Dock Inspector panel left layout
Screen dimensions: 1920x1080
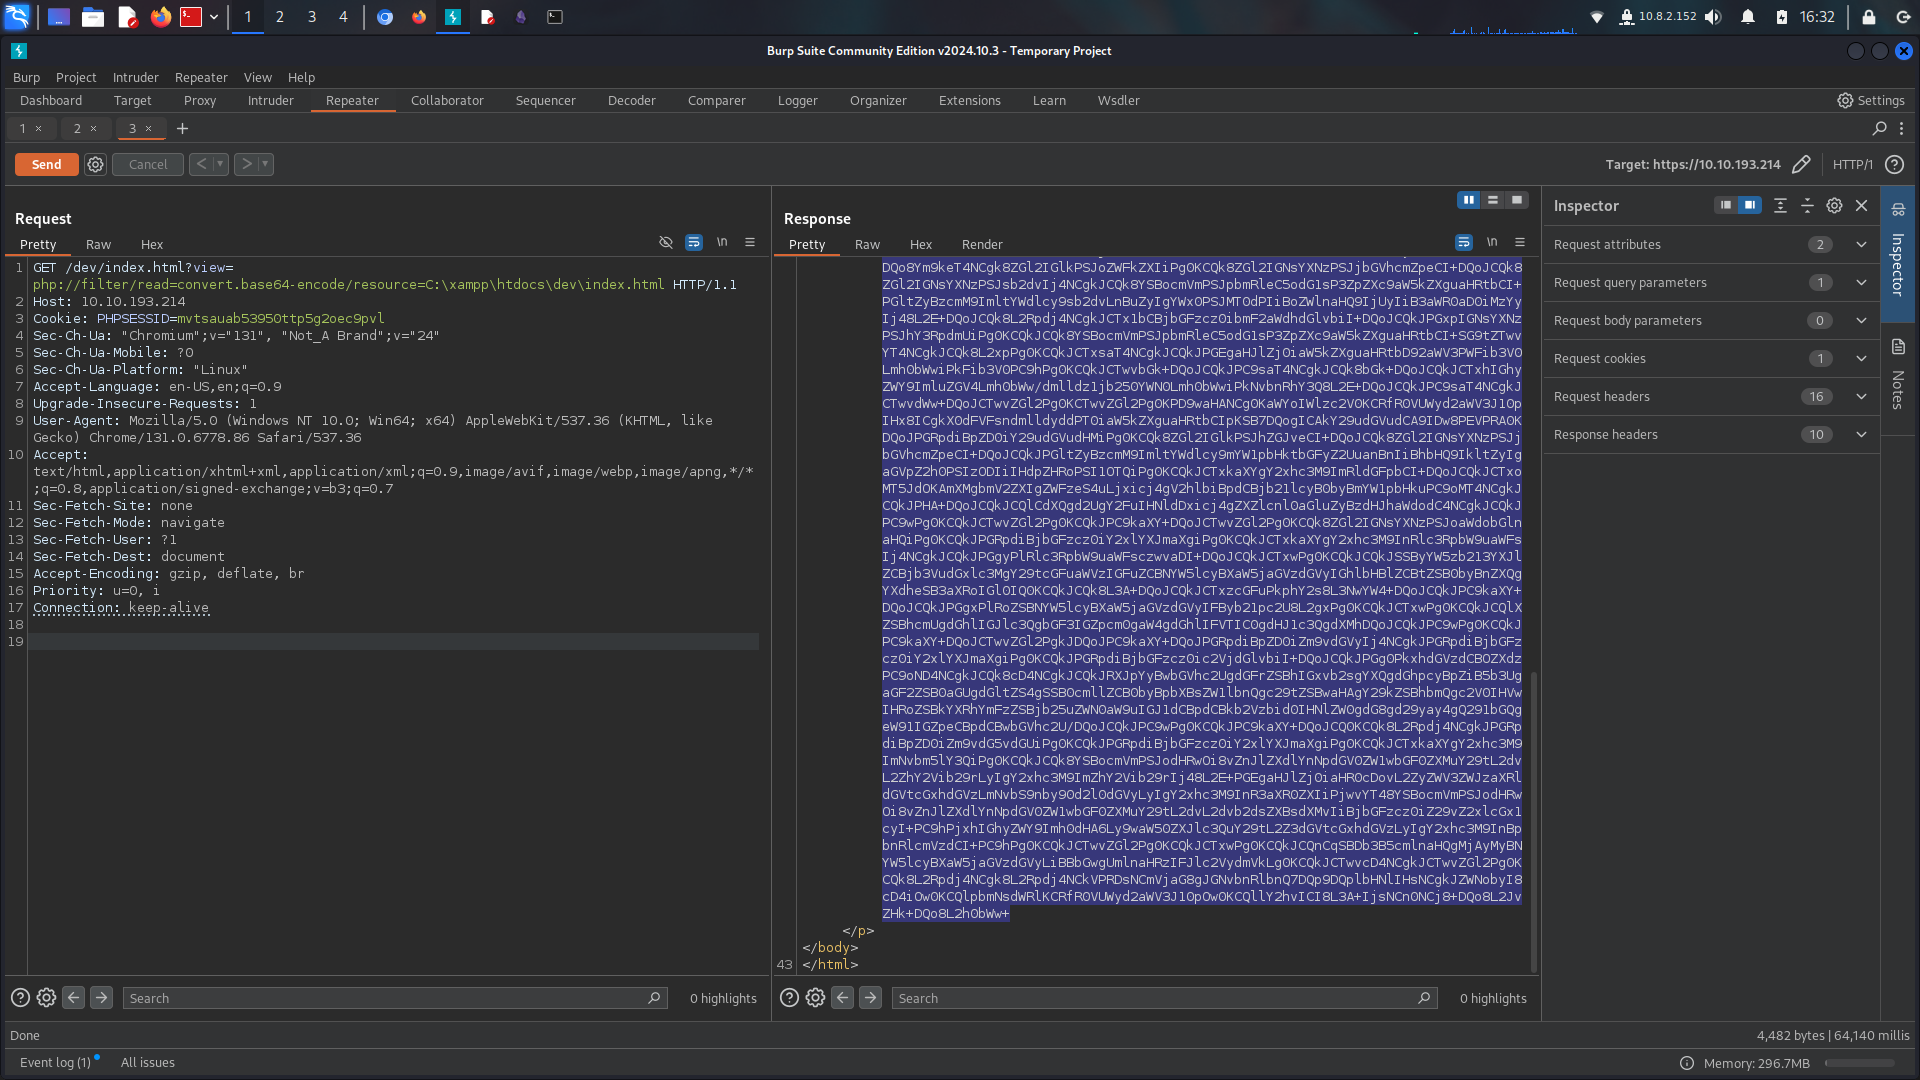(x=1726, y=205)
